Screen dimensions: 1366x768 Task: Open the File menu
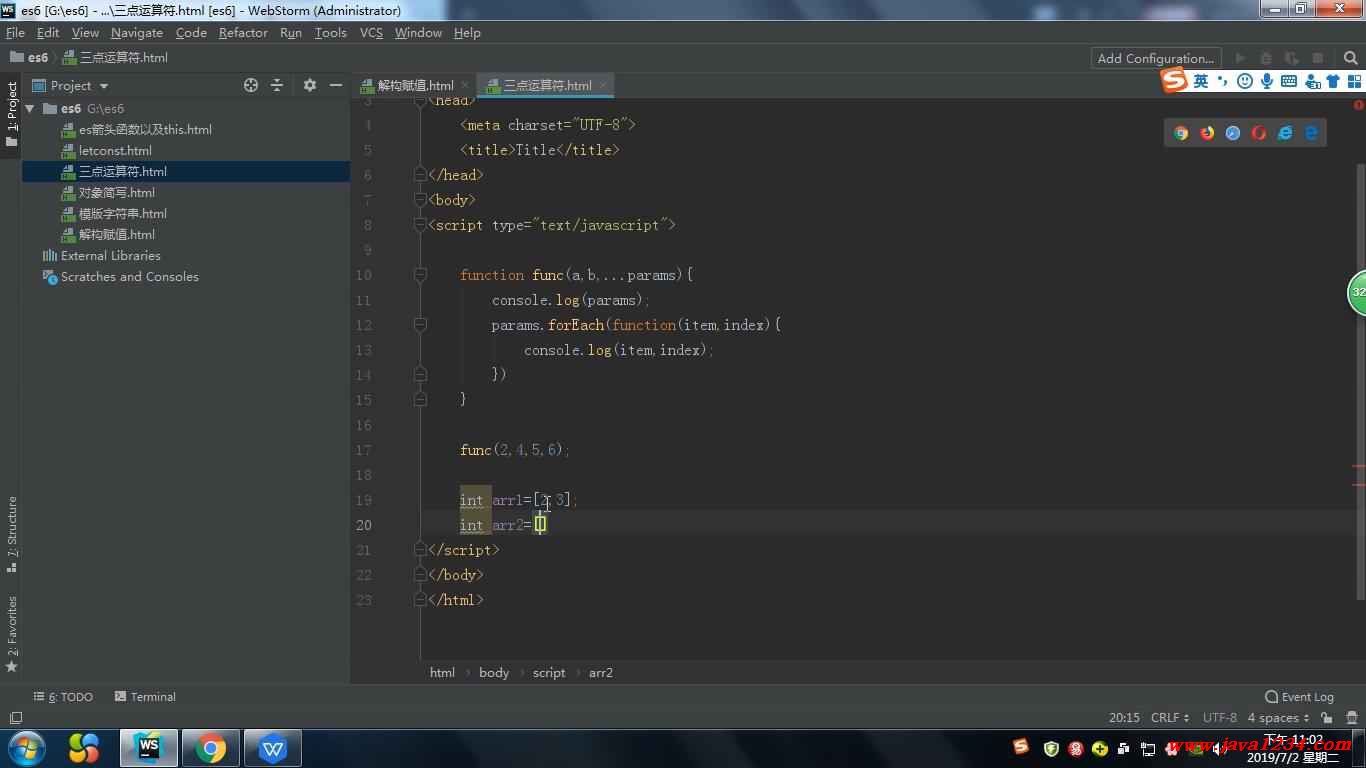pyautogui.click(x=15, y=33)
